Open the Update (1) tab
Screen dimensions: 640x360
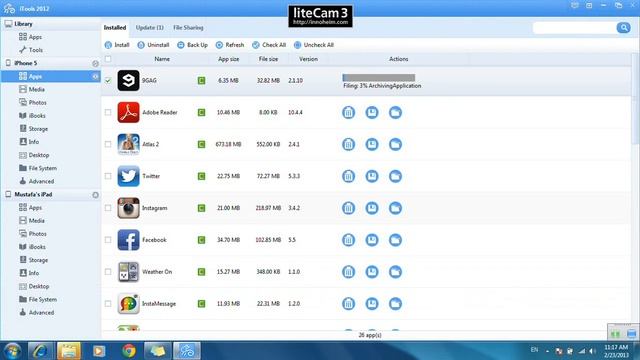point(149,28)
